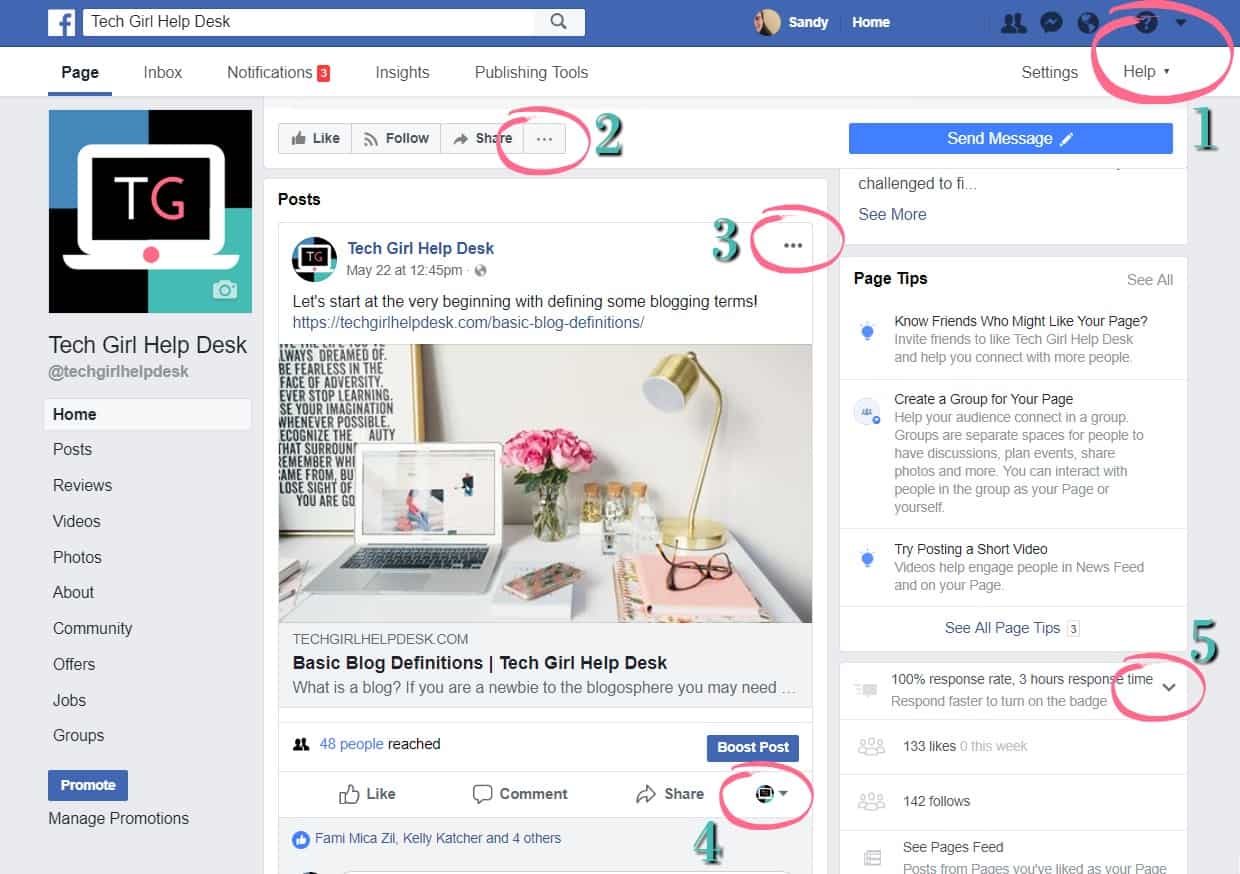The image size is (1240, 874).
Task: Open Sandy's profile avatar
Action: click(x=767, y=22)
